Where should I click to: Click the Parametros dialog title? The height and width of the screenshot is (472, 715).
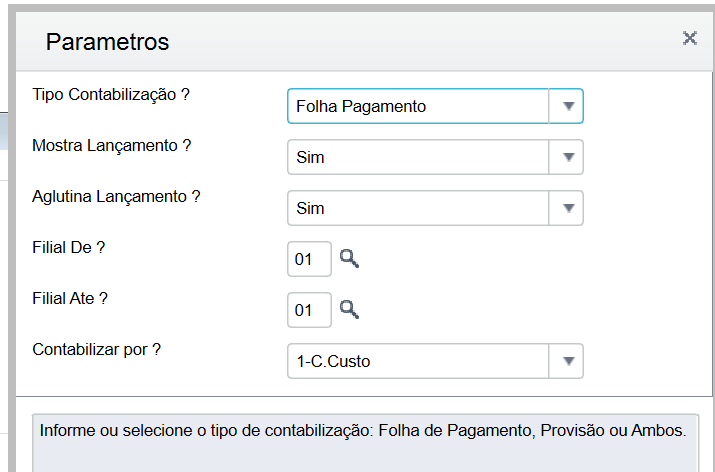(107, 42)
